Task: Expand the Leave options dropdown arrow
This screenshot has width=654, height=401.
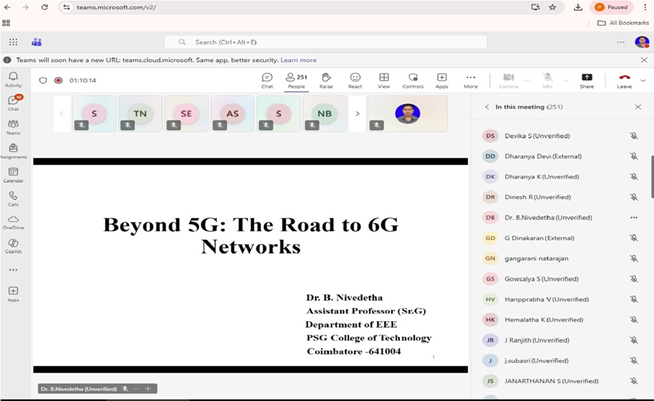Action: coord(641,80)
